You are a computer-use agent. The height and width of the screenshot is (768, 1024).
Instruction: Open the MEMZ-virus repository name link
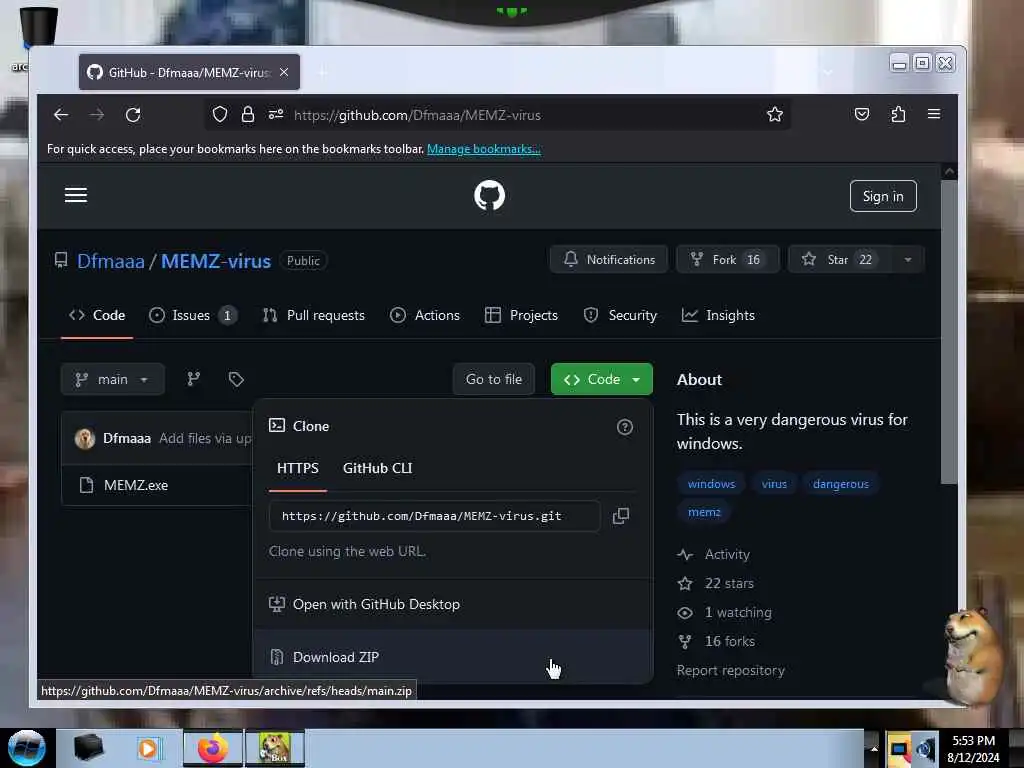pos(216,261)
